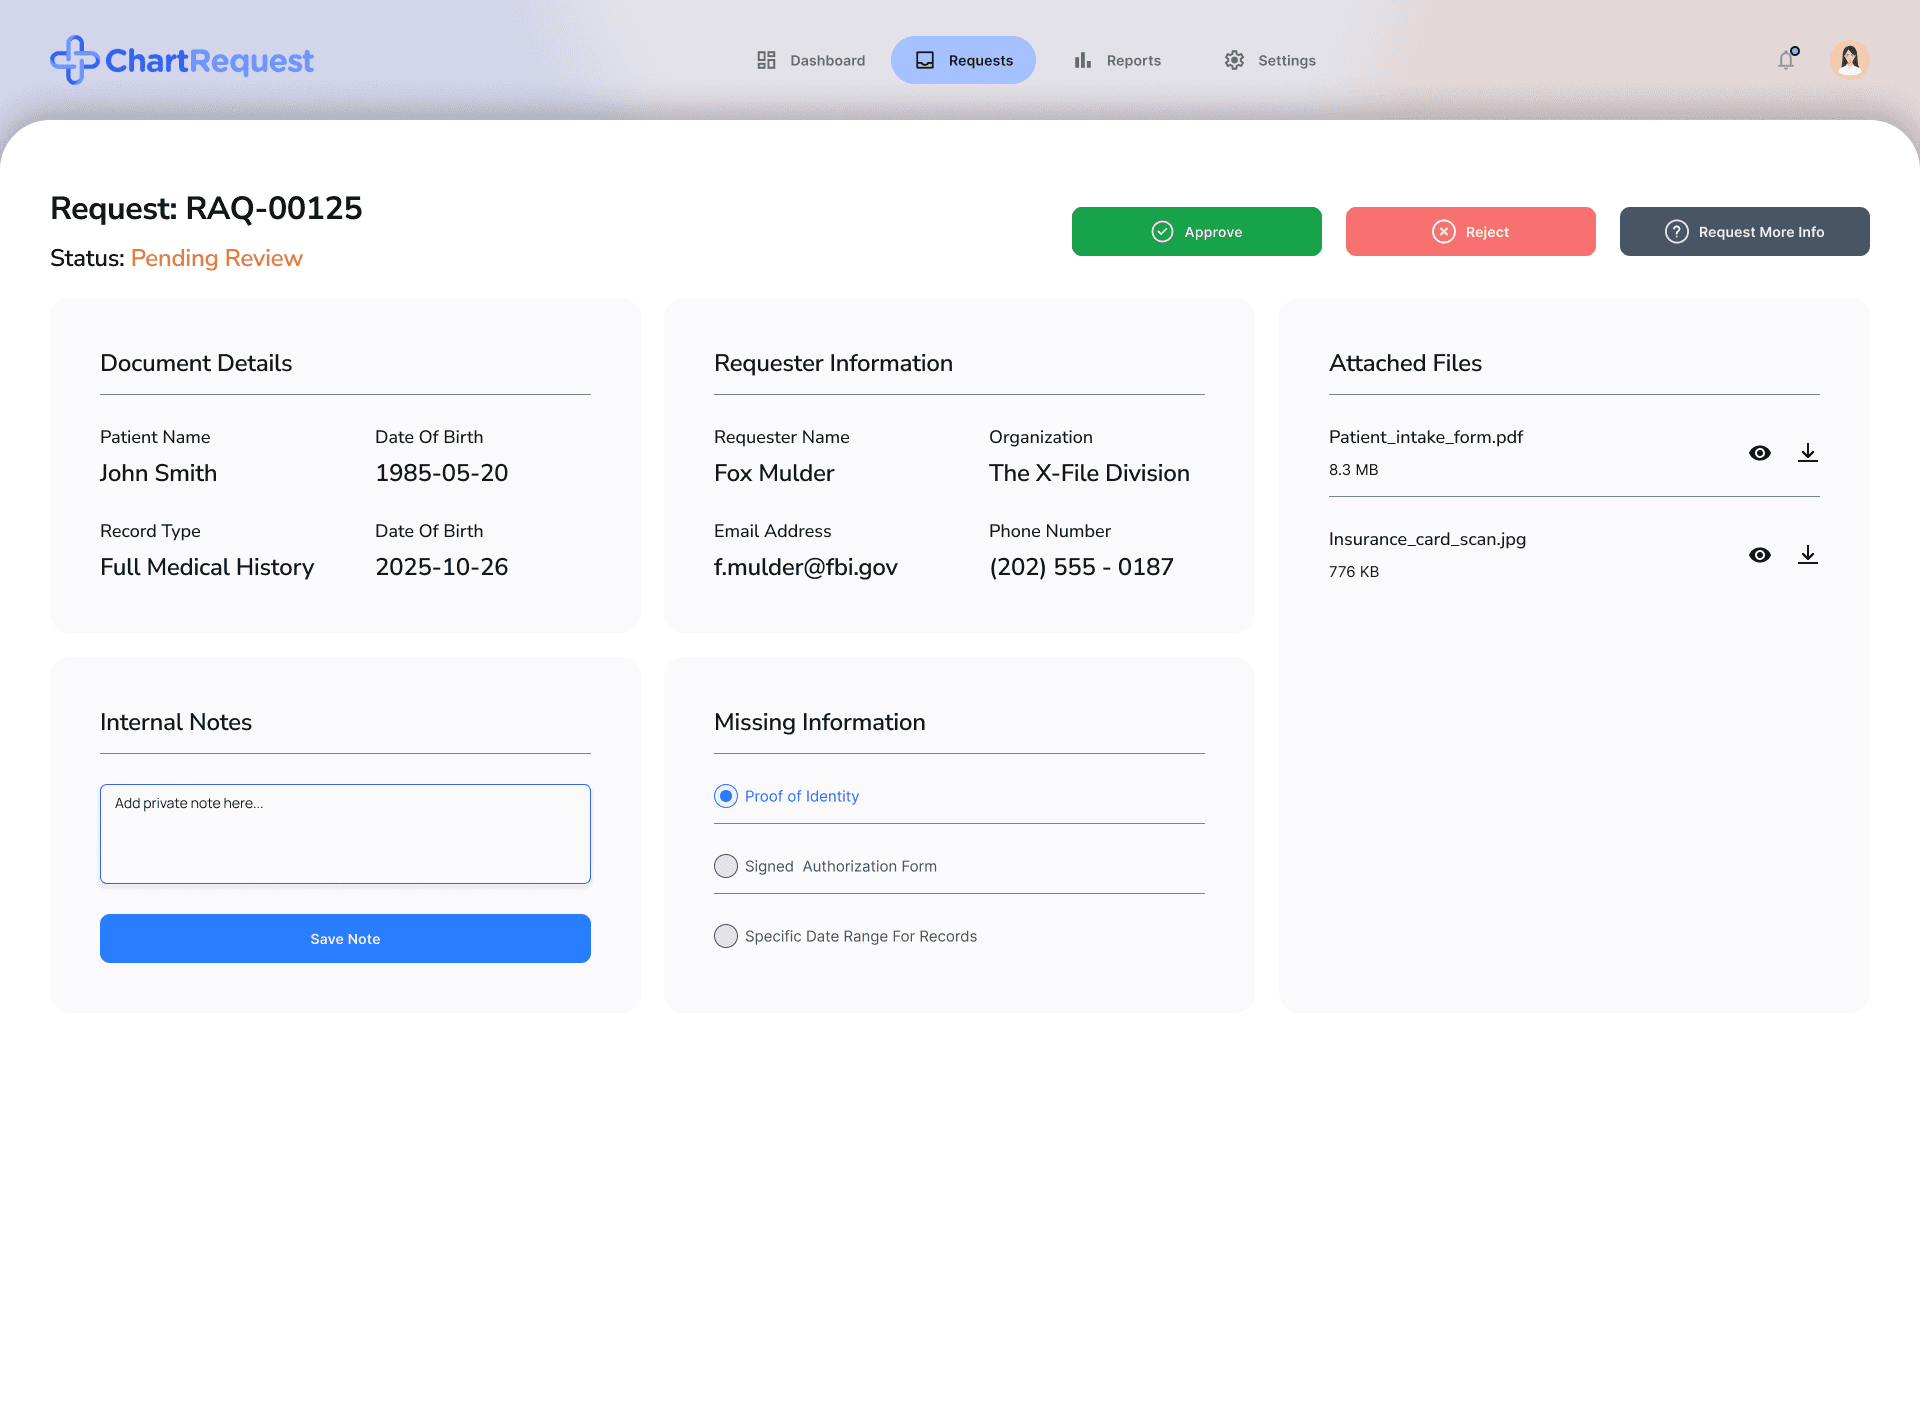
Task: Click the ChartRequest logo icon
Action: click(74, 60)
